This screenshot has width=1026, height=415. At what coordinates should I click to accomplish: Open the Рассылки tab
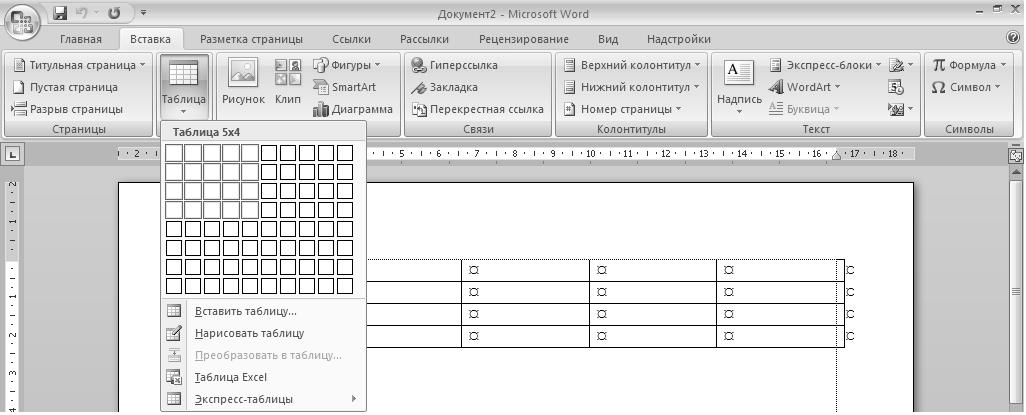point(425,39)
